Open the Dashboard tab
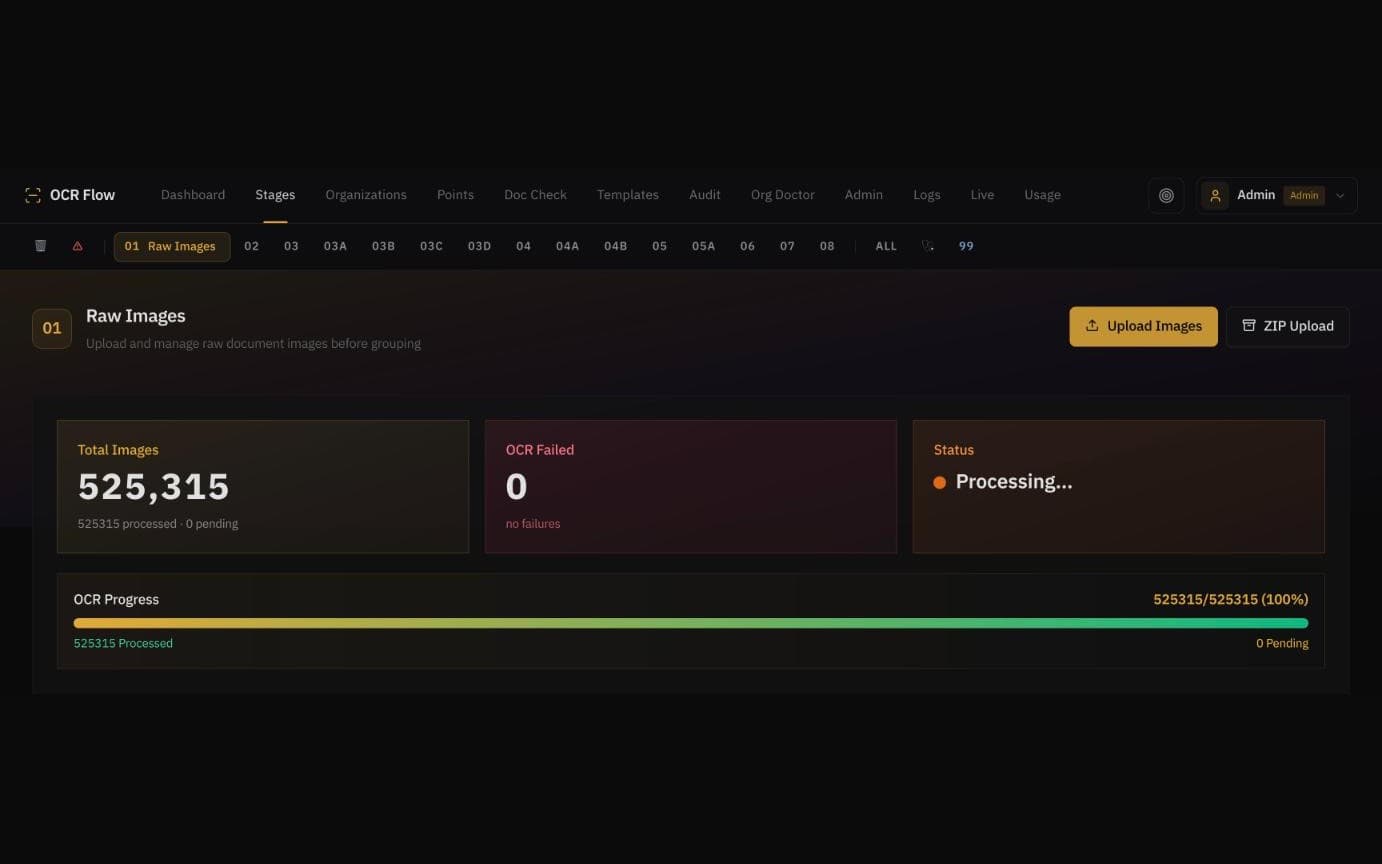Image resolution: width=1382 pixels, height=864 pixels. click(x=193, y=195)
